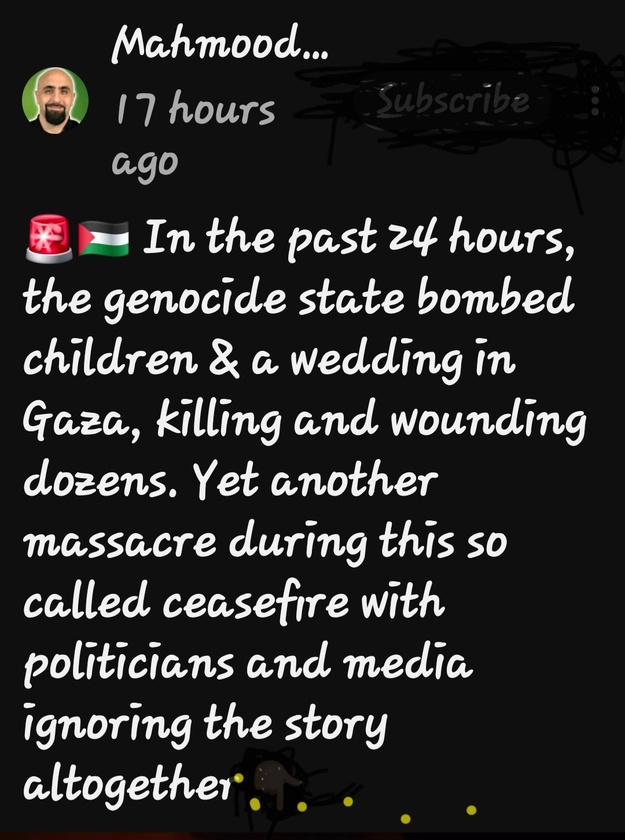
Task: Click the word 'altogether' at post end
Action: [129, 785]
